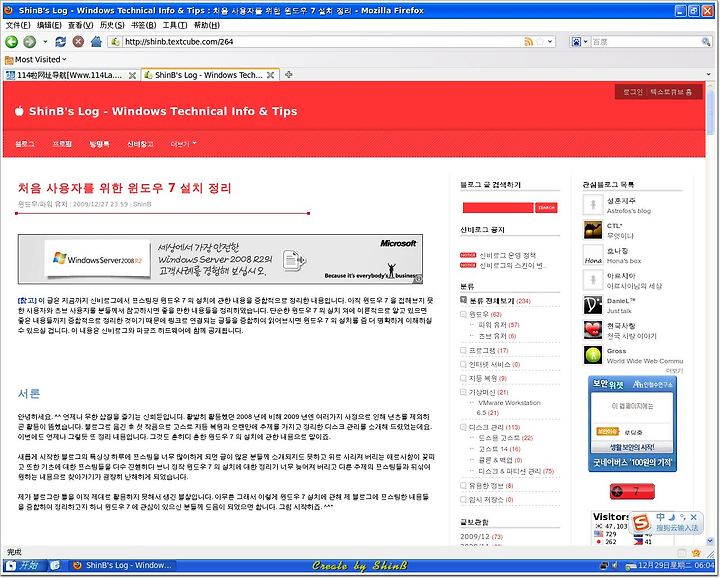Click the green Back navigation arrow

point(11,42)
